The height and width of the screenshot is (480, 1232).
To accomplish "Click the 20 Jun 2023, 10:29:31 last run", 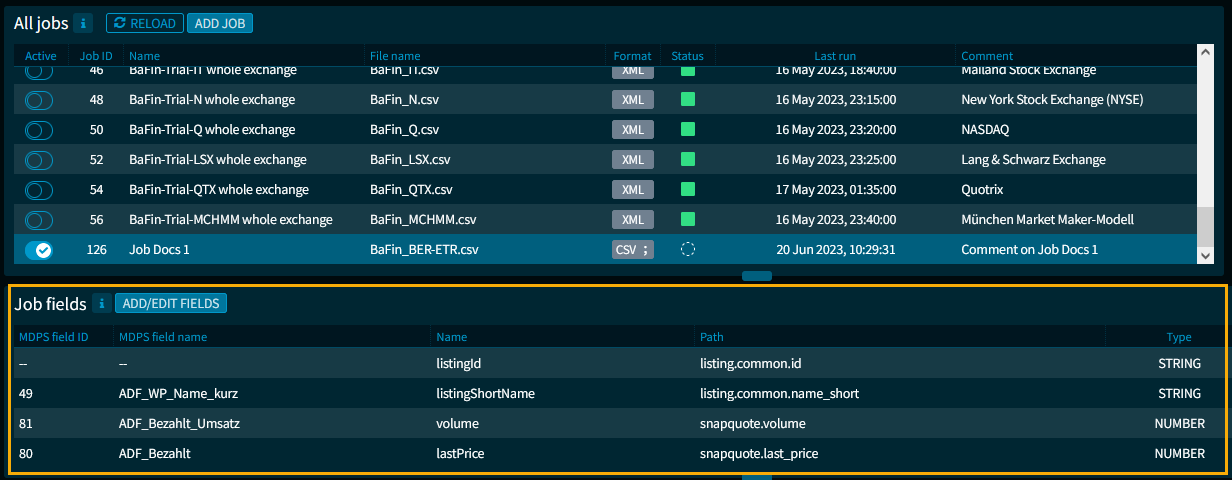I will [836, 250].
